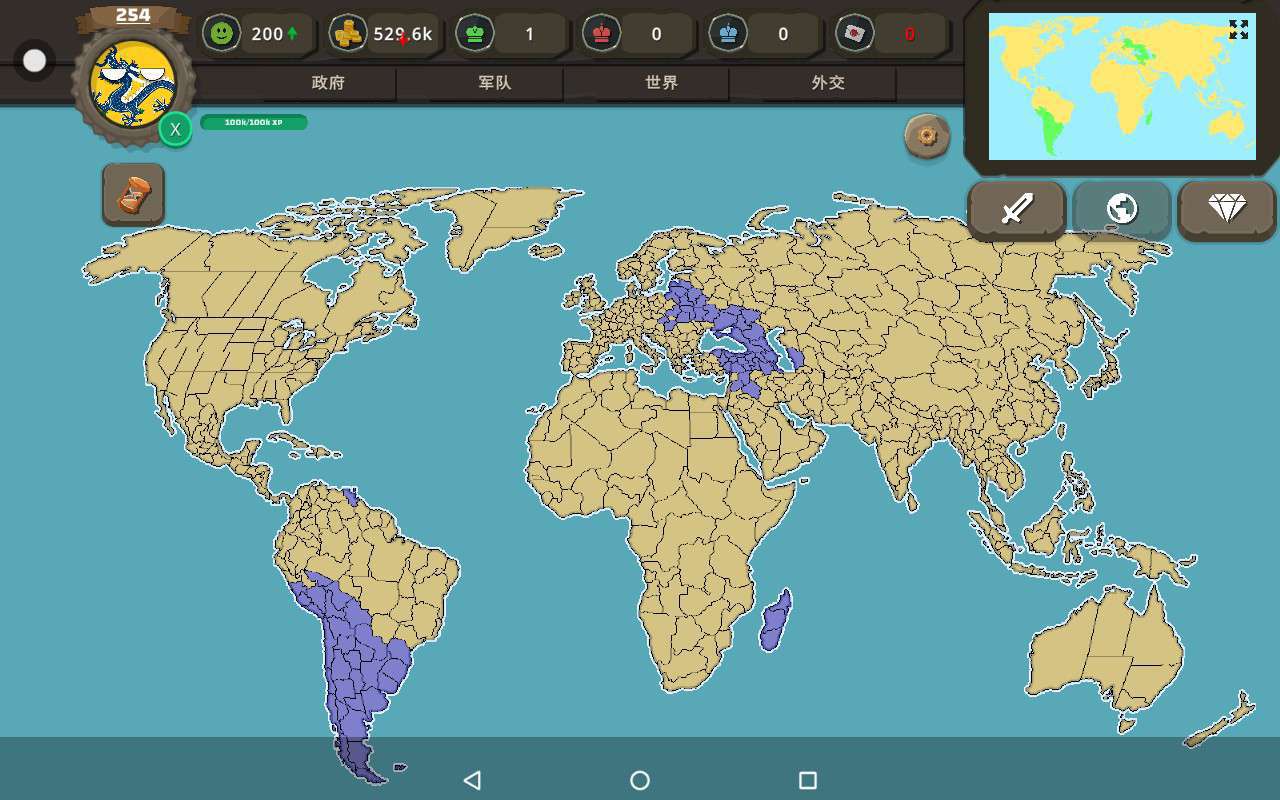
Task: Tap the white floating circle button
Action: tap(35, 61)
